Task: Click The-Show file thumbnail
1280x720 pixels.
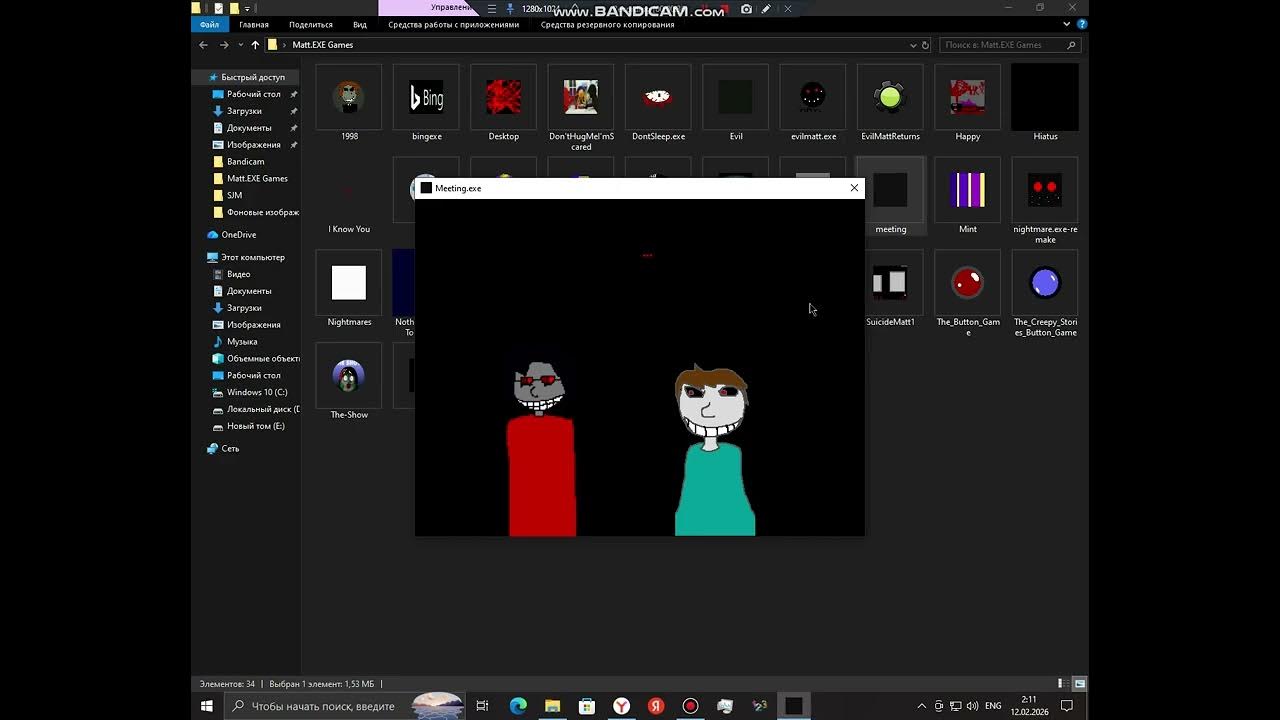Action: (349, 377)
